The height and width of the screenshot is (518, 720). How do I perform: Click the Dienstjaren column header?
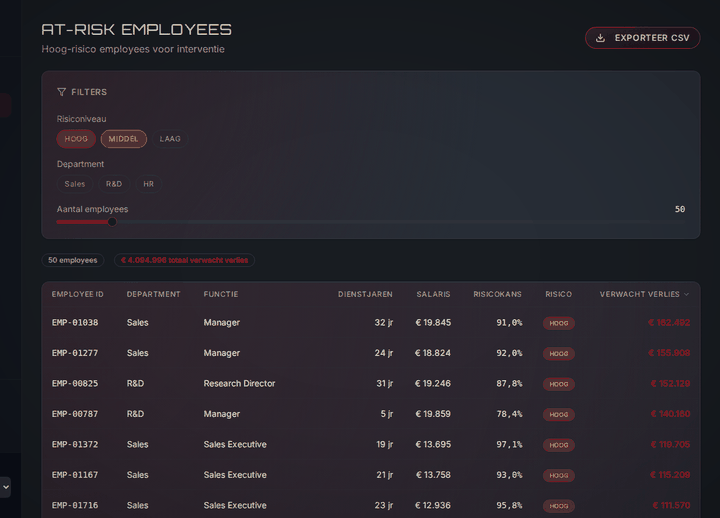(365, 294)
